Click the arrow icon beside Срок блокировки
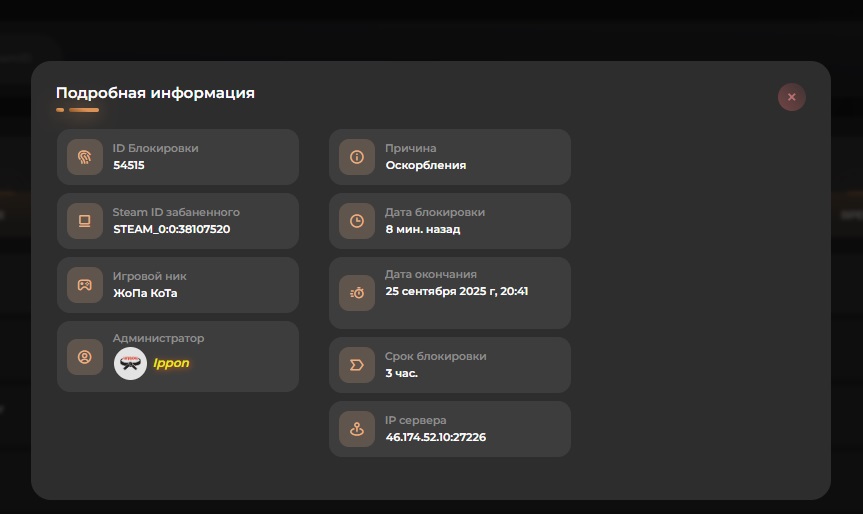The height and width of the screenshot is (514, 863). click(357, 365)
